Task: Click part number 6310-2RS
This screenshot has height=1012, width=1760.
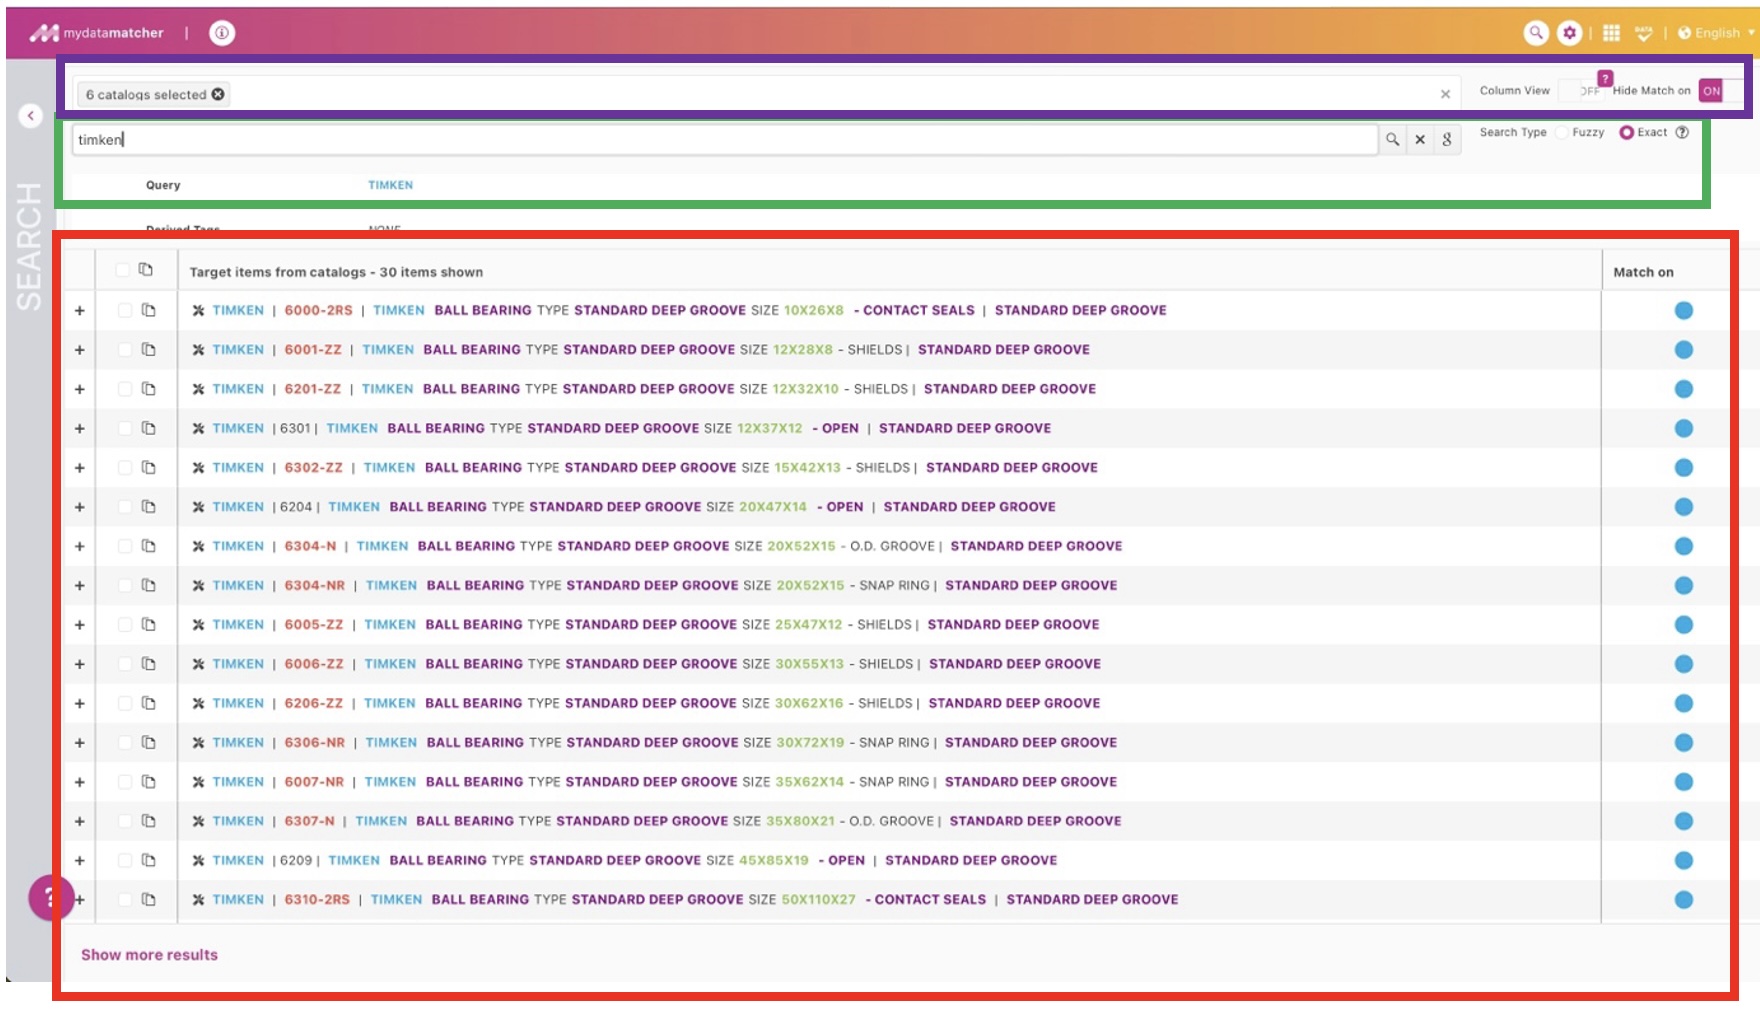Action: 317,899
